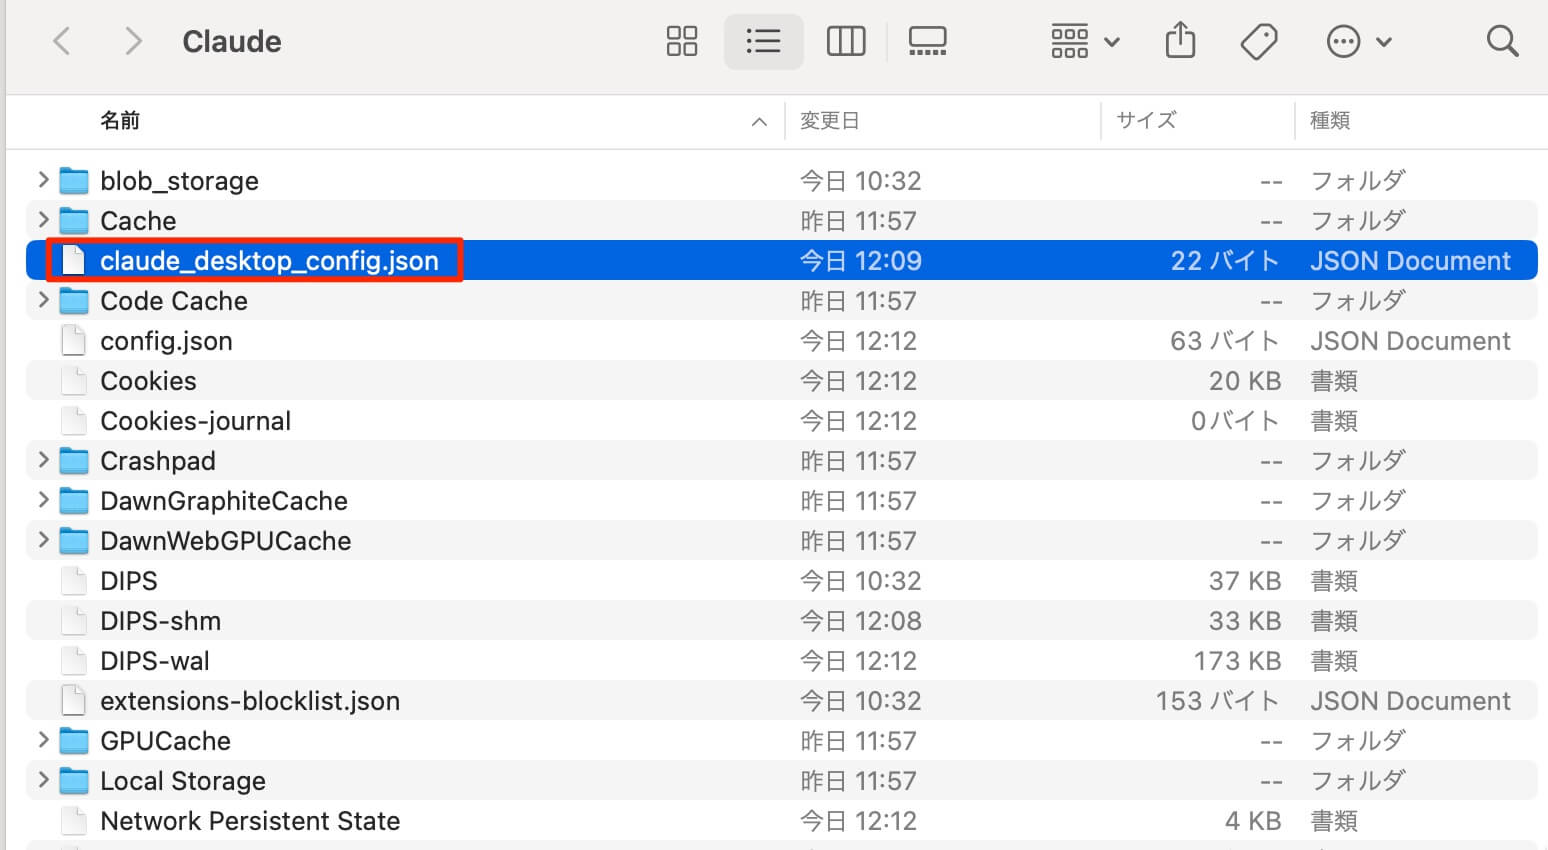Image resolution: width=1548 pixels, height=850 pixels.
Task: Open the Share menu icon
Action: (x=1180, y=42)
